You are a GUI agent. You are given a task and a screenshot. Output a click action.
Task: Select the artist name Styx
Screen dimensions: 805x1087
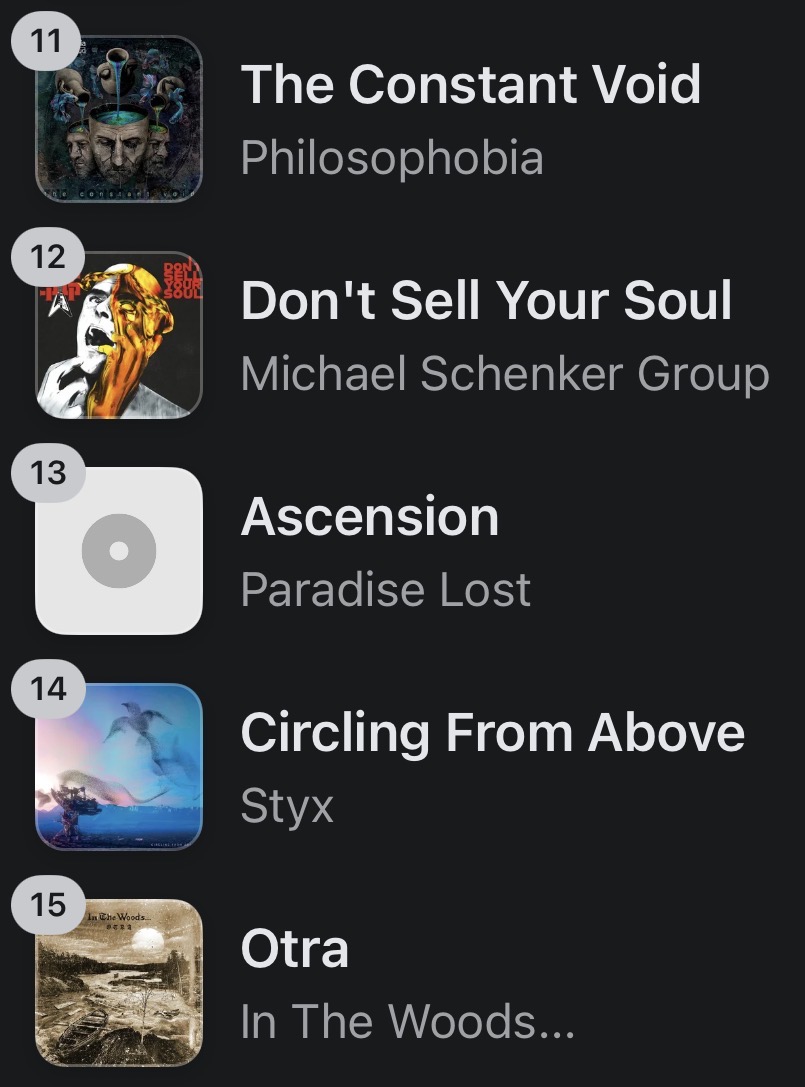287,806
